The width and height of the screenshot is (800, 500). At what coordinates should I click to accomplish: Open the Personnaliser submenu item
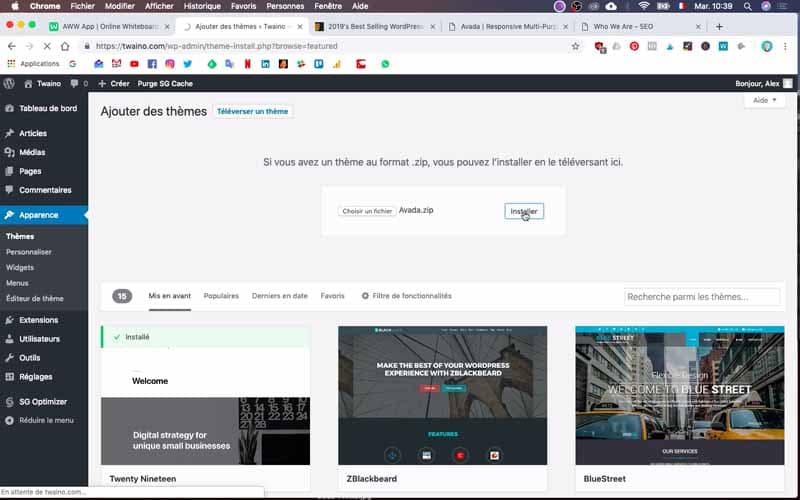(x=29, y=252)
